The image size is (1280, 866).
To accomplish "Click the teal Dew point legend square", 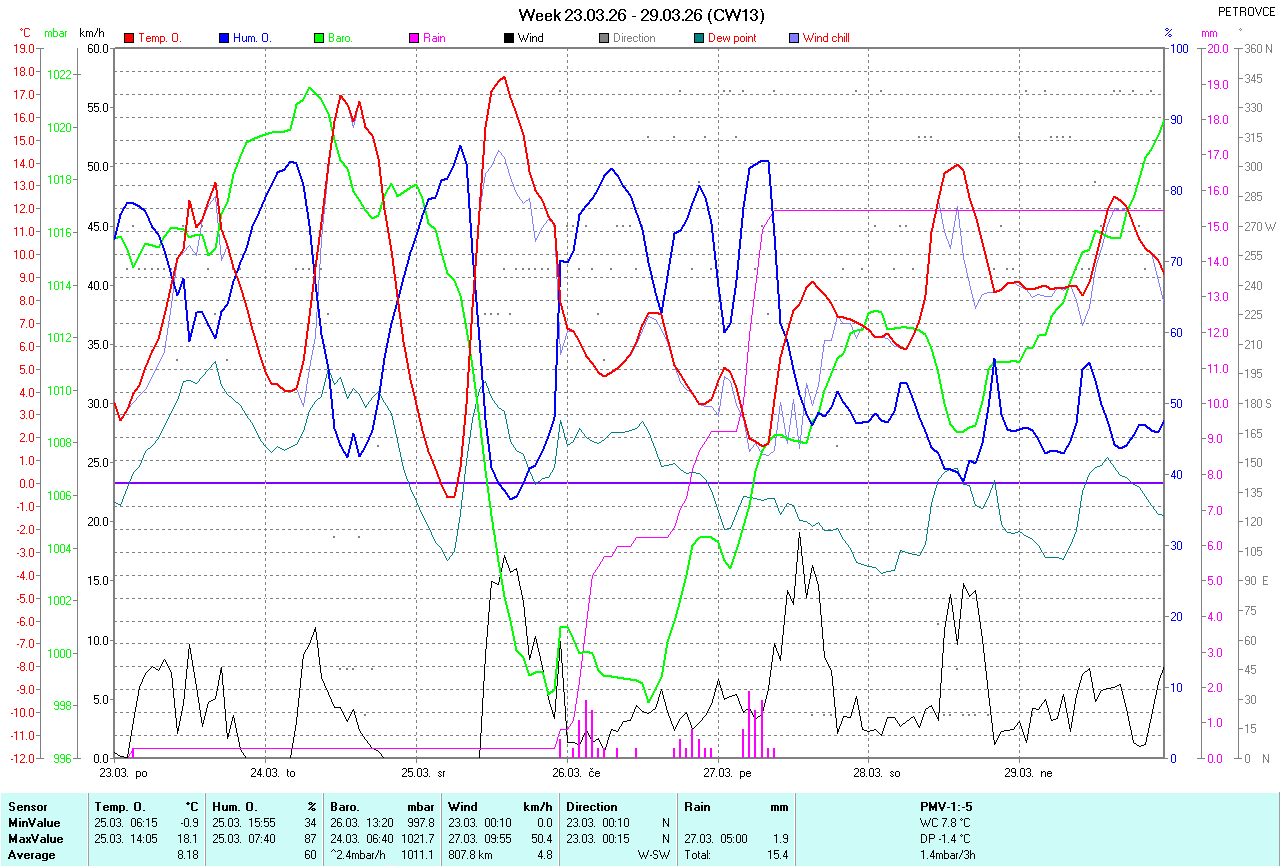I will point(699,38).
